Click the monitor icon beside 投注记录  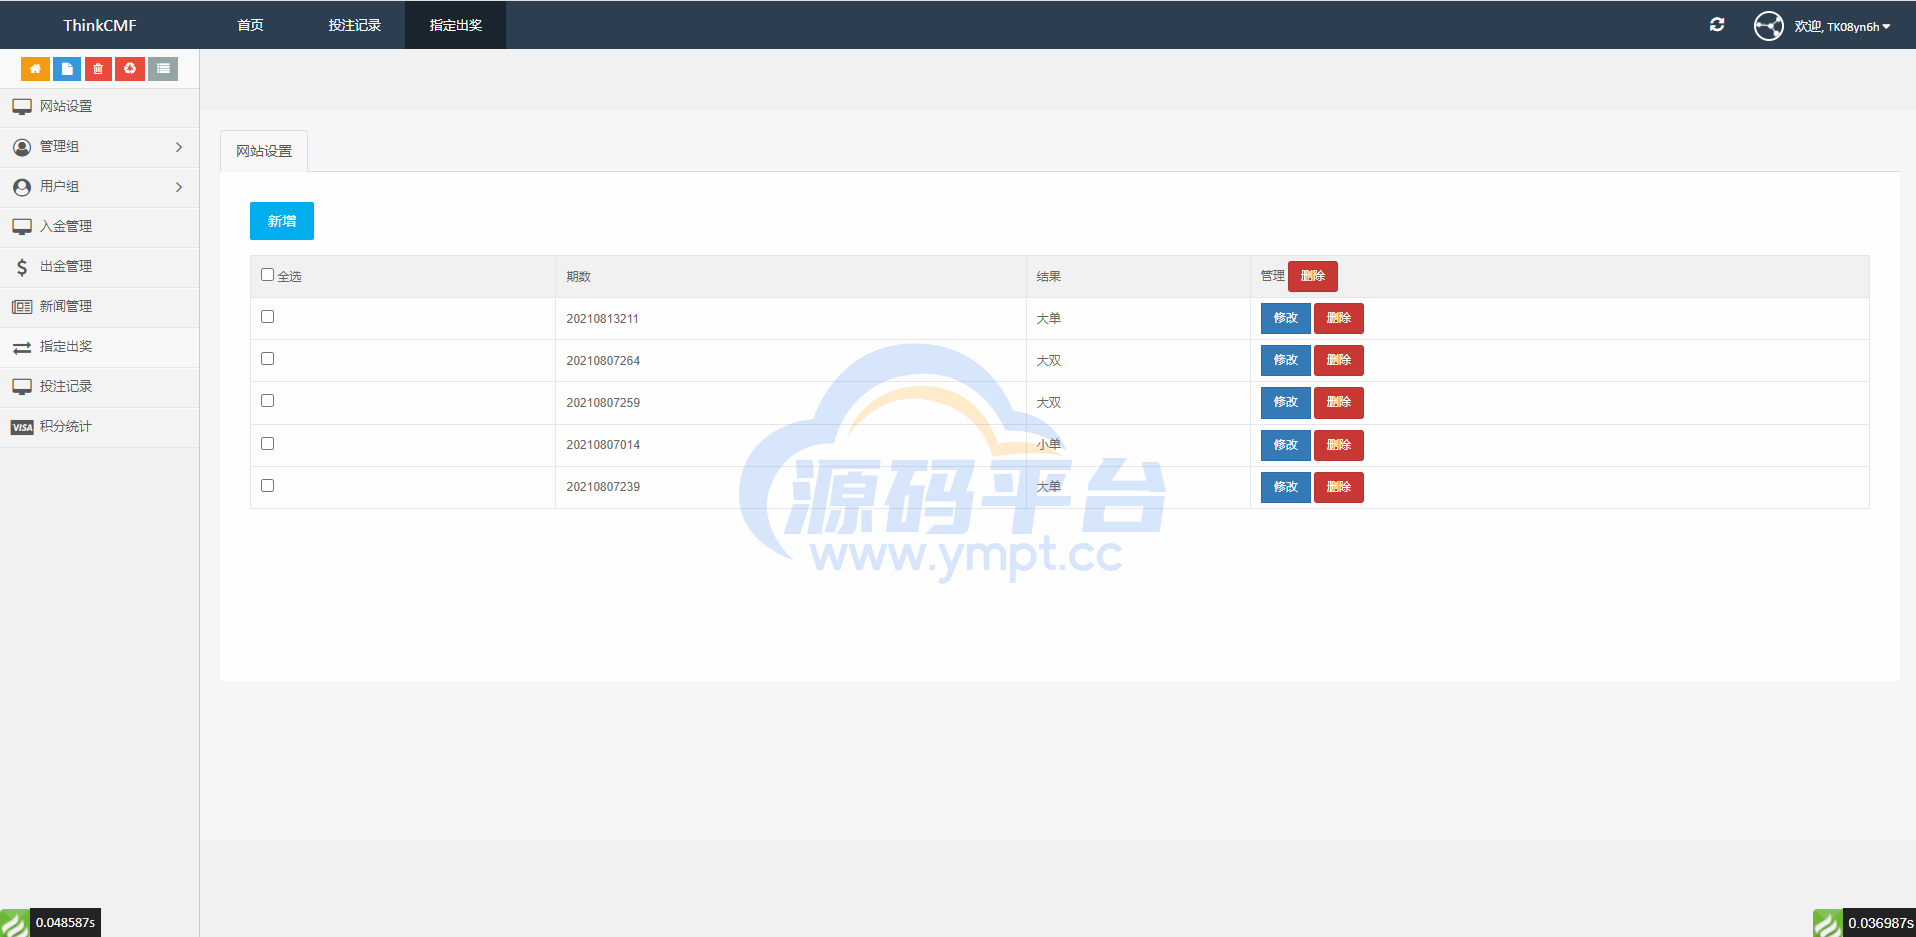tap(22, 387)
